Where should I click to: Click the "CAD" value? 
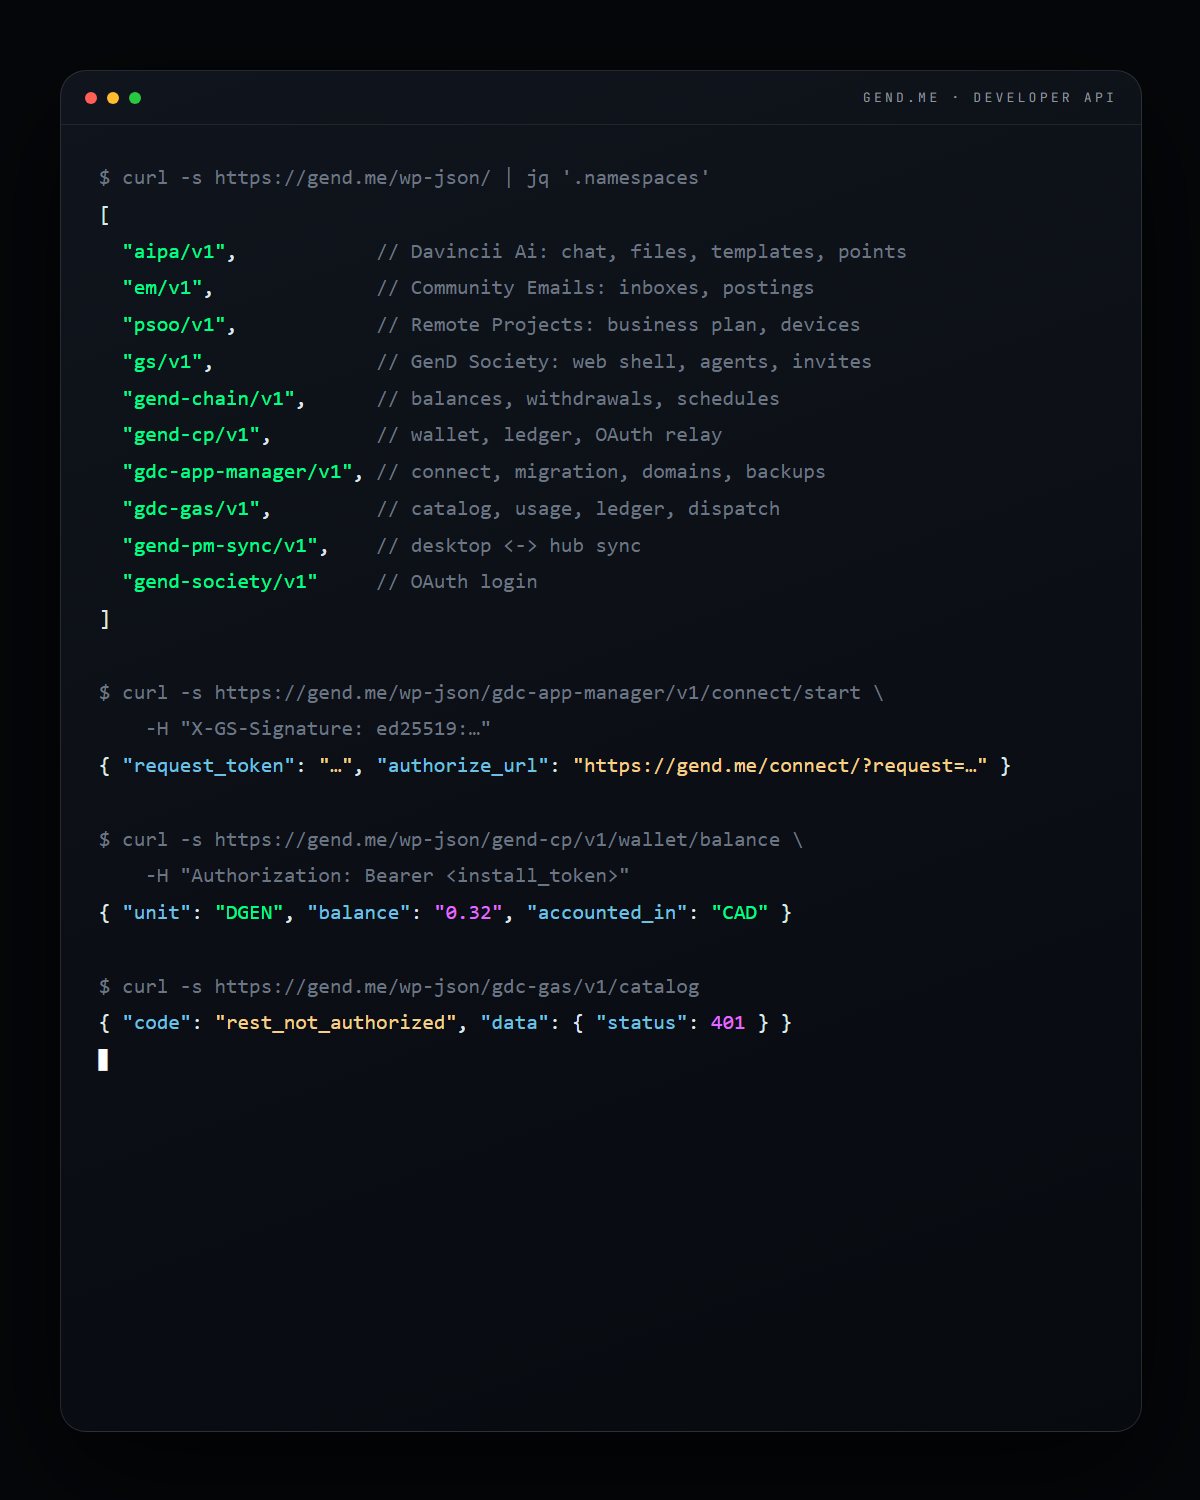pyautogui.click(x=740, y=913)
